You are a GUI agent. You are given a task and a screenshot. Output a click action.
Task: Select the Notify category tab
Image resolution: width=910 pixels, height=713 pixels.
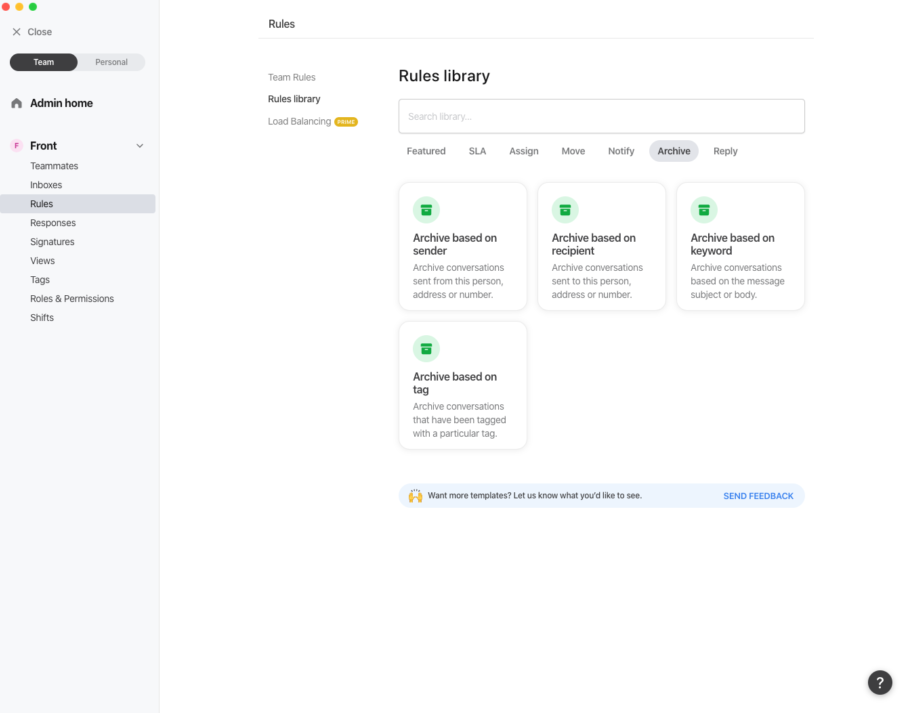(x=621, y=151)
